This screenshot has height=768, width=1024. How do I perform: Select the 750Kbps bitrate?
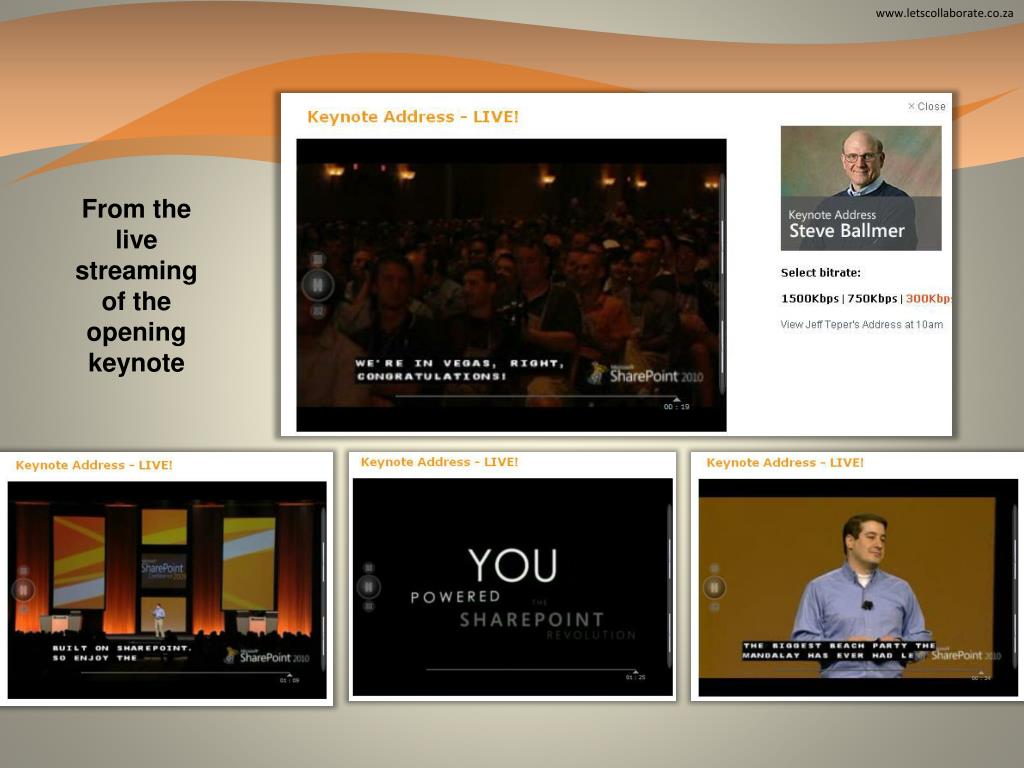click(872, 298)
